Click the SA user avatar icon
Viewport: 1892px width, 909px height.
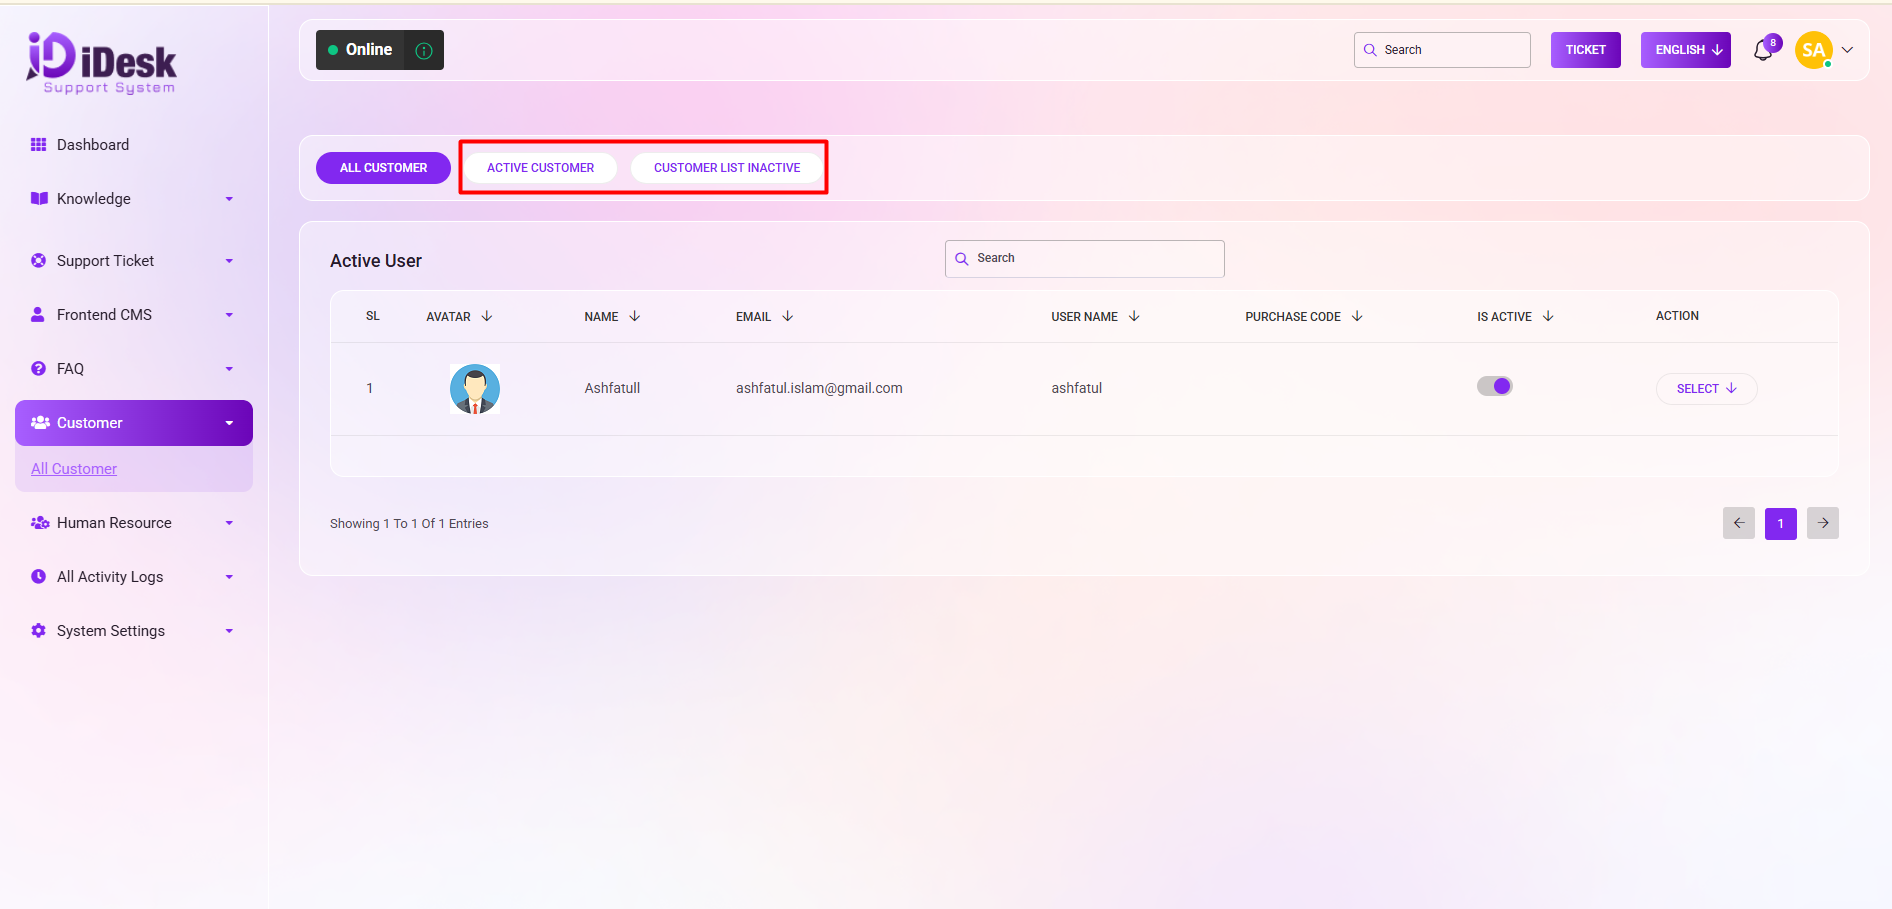point(1813,50)
